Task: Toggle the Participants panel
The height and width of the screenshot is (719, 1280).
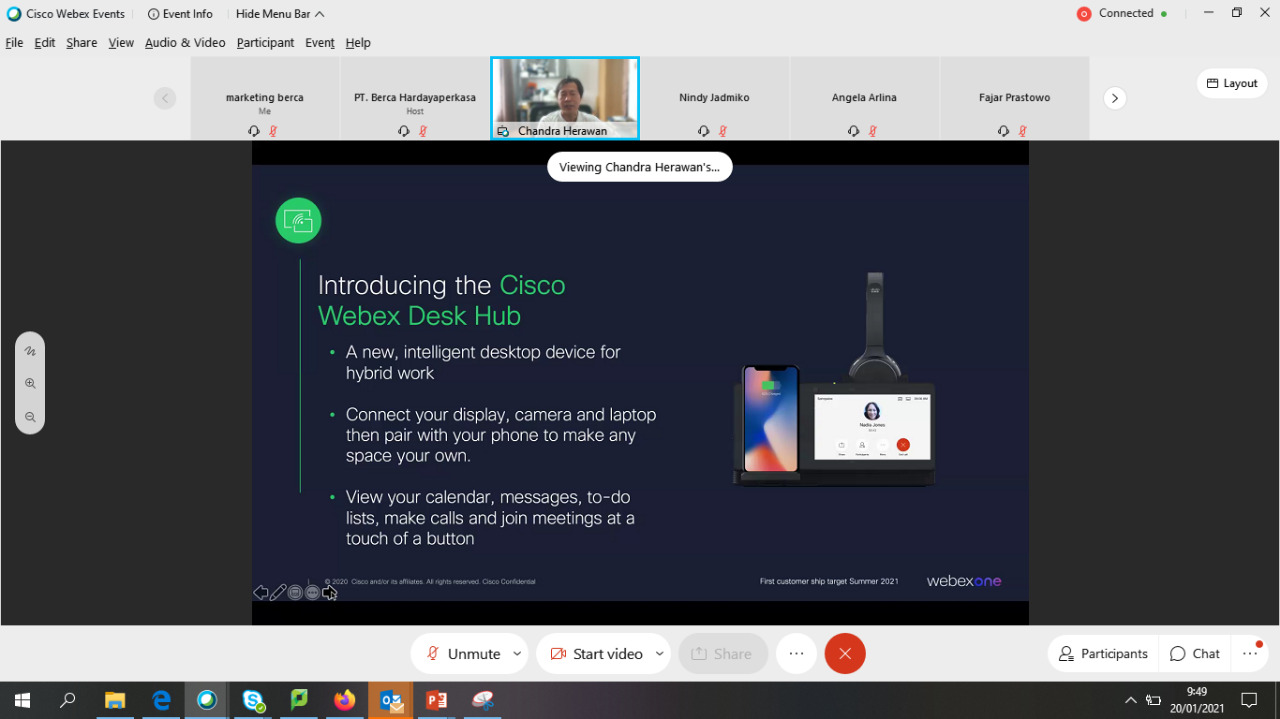Action: click(x=1103, y=654)
